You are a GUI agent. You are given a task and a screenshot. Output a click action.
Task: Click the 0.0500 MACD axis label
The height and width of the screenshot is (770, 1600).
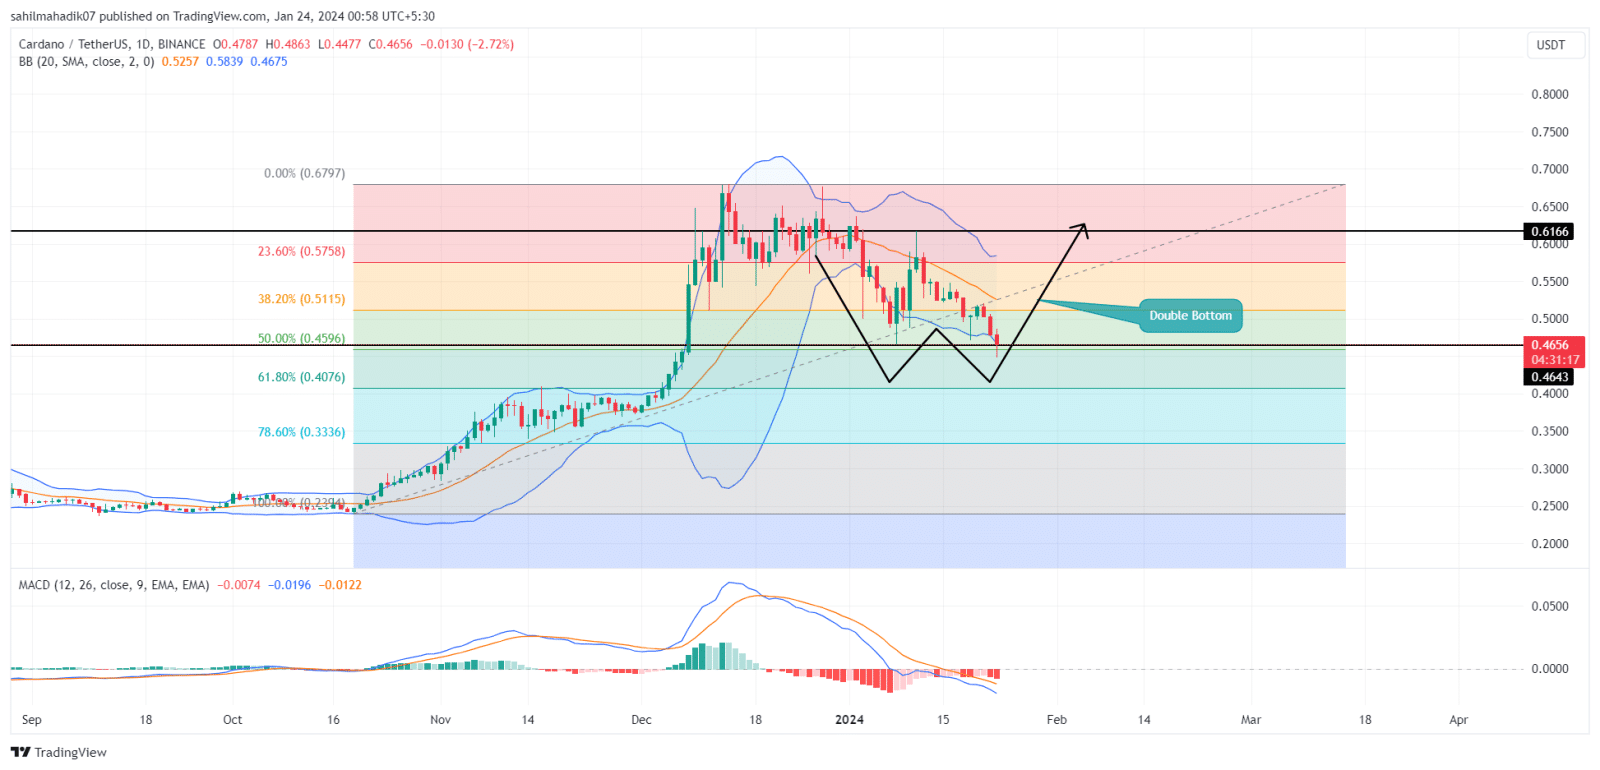pos(1550,606)
